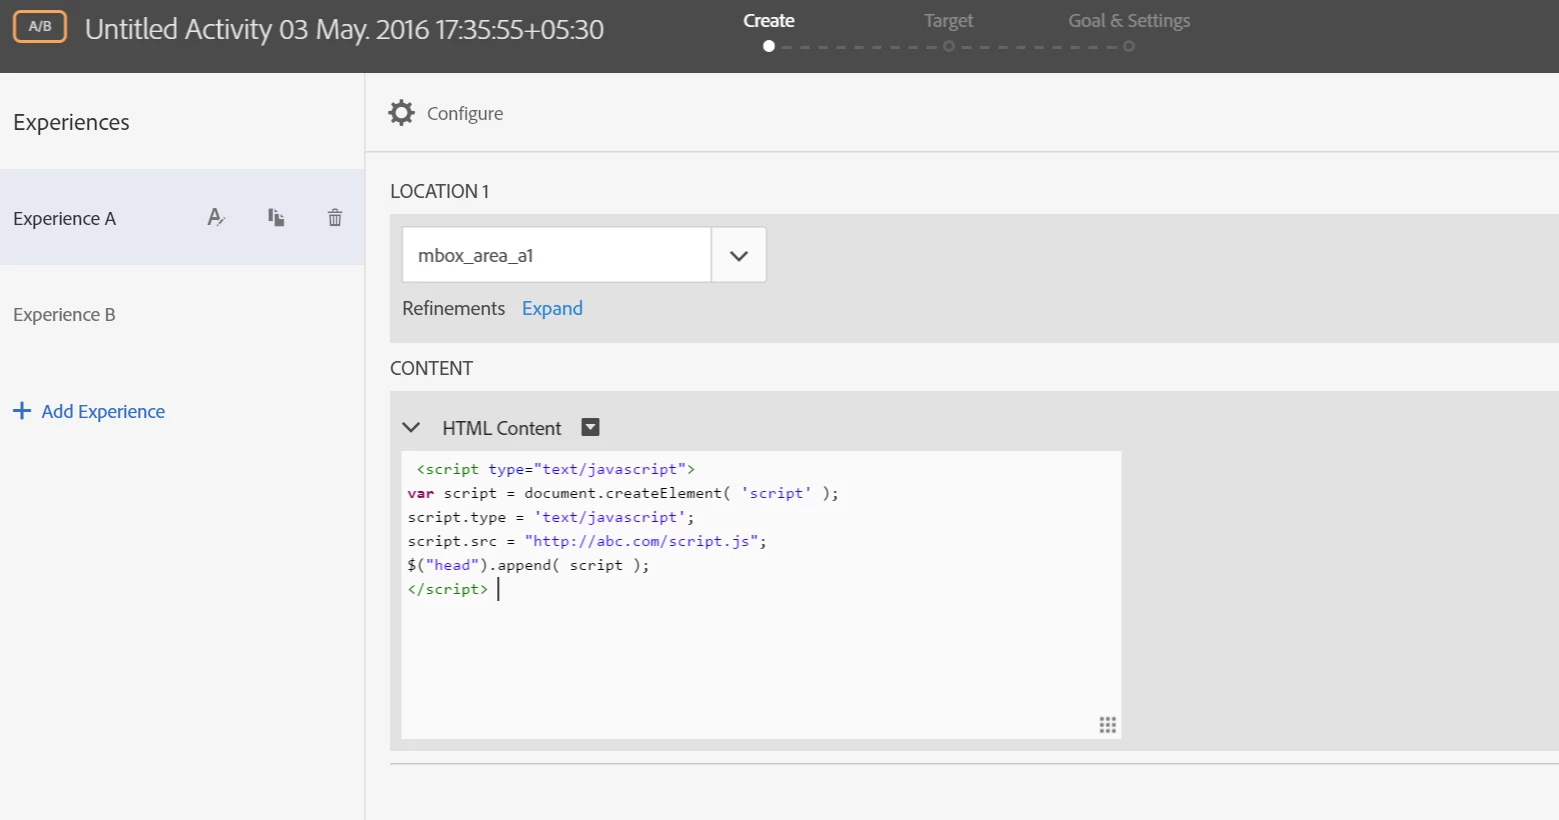Image resolution: width=1559 pixels, height=820 pixels.
Task: Delete Experience A with the trash icon
Action: click(x=335, y=217)
